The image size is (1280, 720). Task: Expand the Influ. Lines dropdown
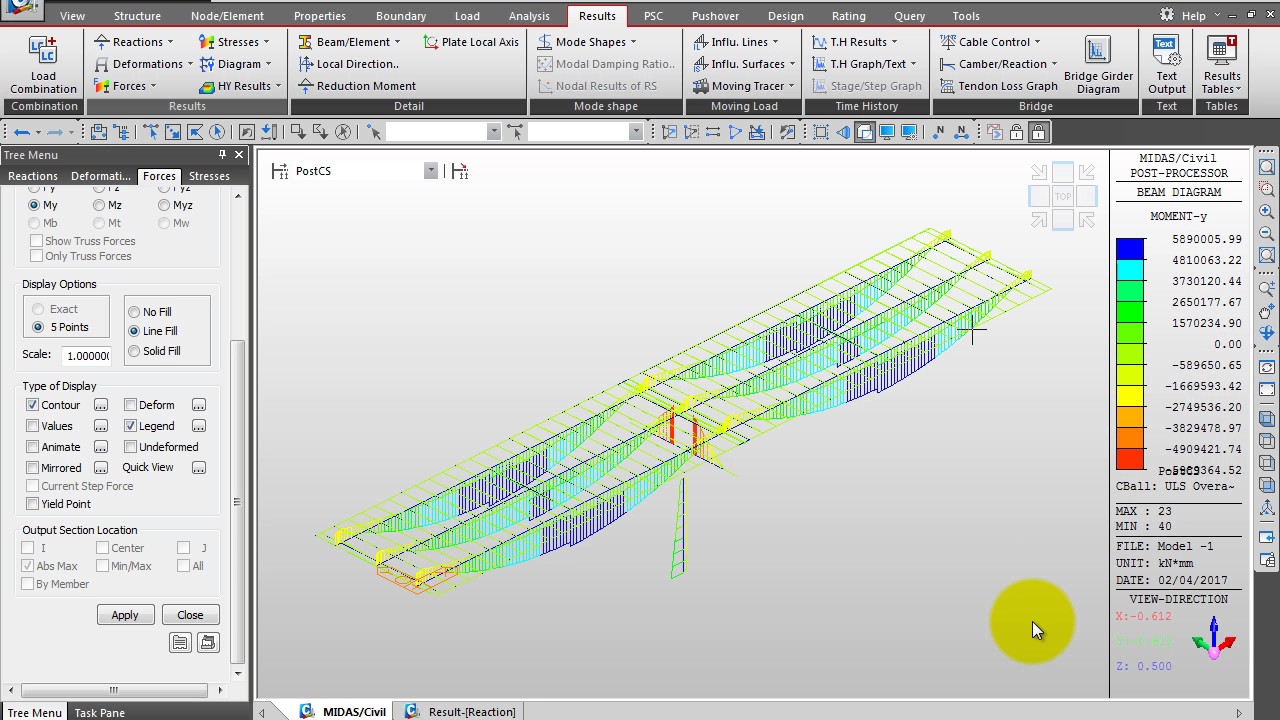click(775, 42)
